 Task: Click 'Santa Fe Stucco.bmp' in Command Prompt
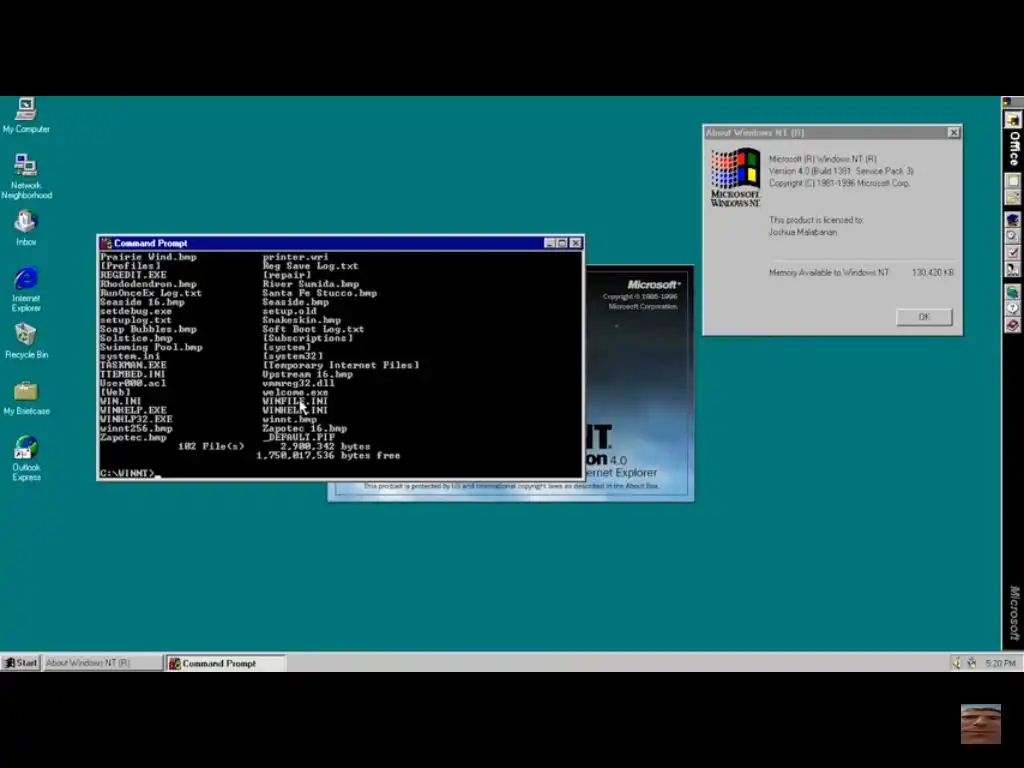pyautogui.click(x=319, y=293)
